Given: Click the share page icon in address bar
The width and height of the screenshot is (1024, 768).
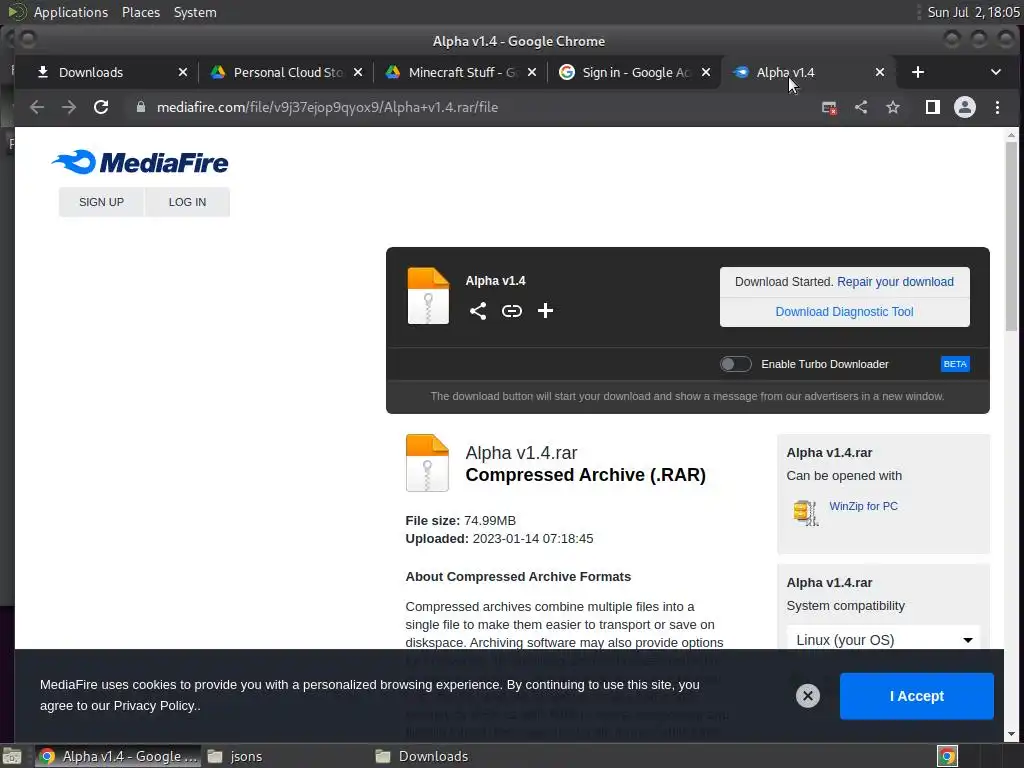Looking at the screenshot, I should point(861,107).
